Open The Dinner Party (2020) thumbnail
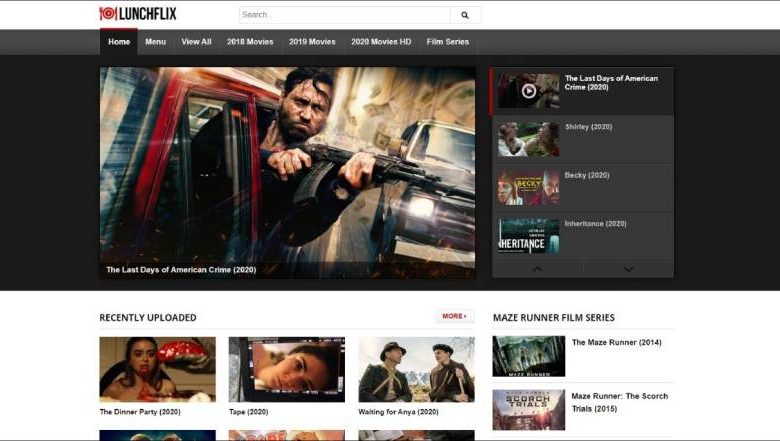 (x=158, y=369)
